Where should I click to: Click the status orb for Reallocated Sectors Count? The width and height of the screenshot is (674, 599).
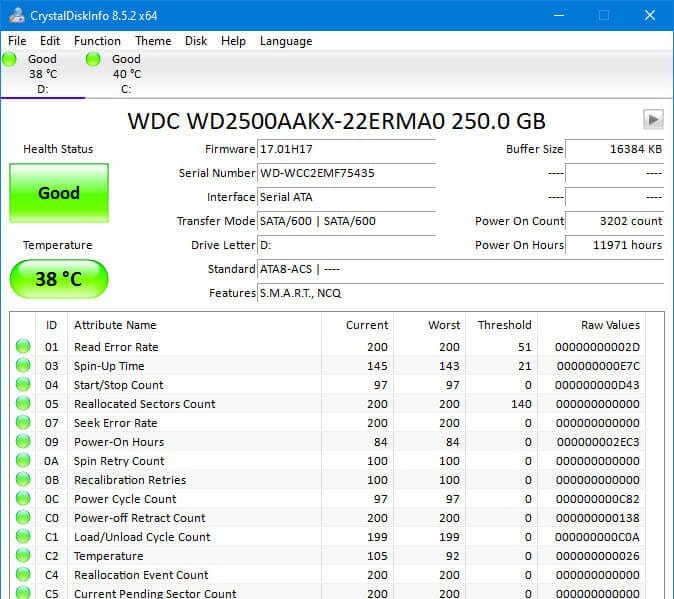pyautogui.click(x=23, y=403)
